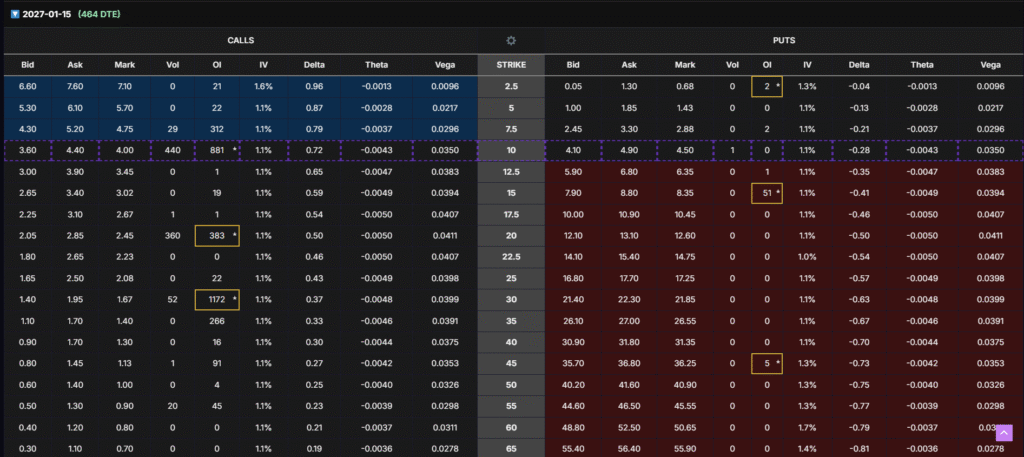The width and height of the screenshot is (1024, 457).
Task: Sort by the STRIKE column header
Action: [511, 65]
